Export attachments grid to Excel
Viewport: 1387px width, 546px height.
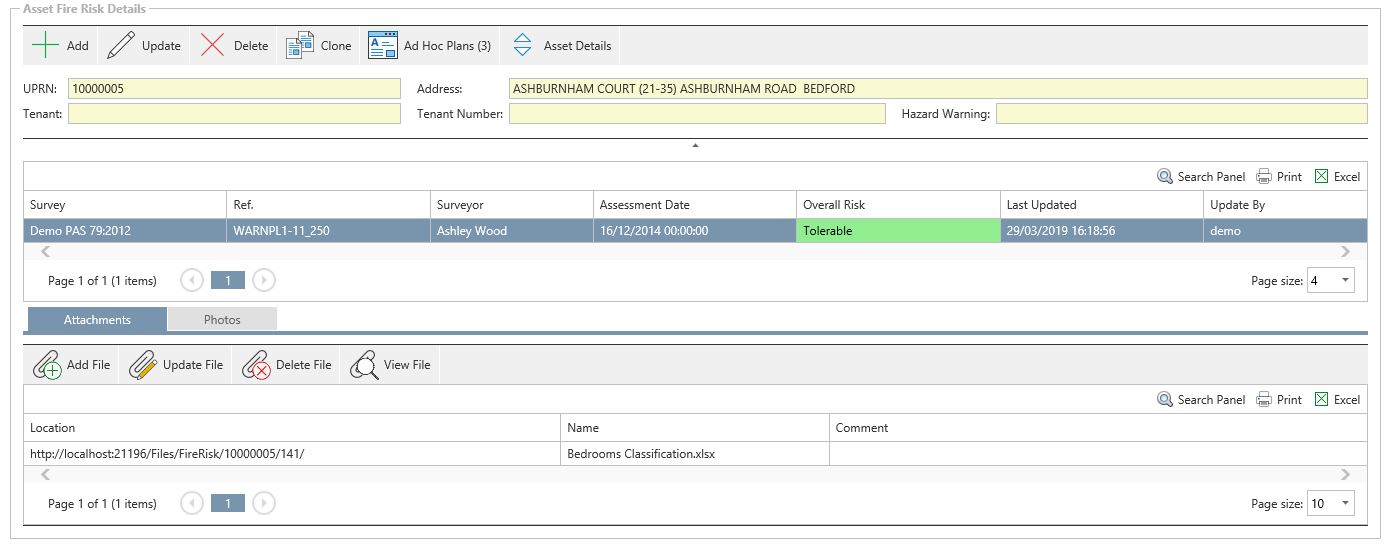pyautogui.click(x=1337, y=400)
